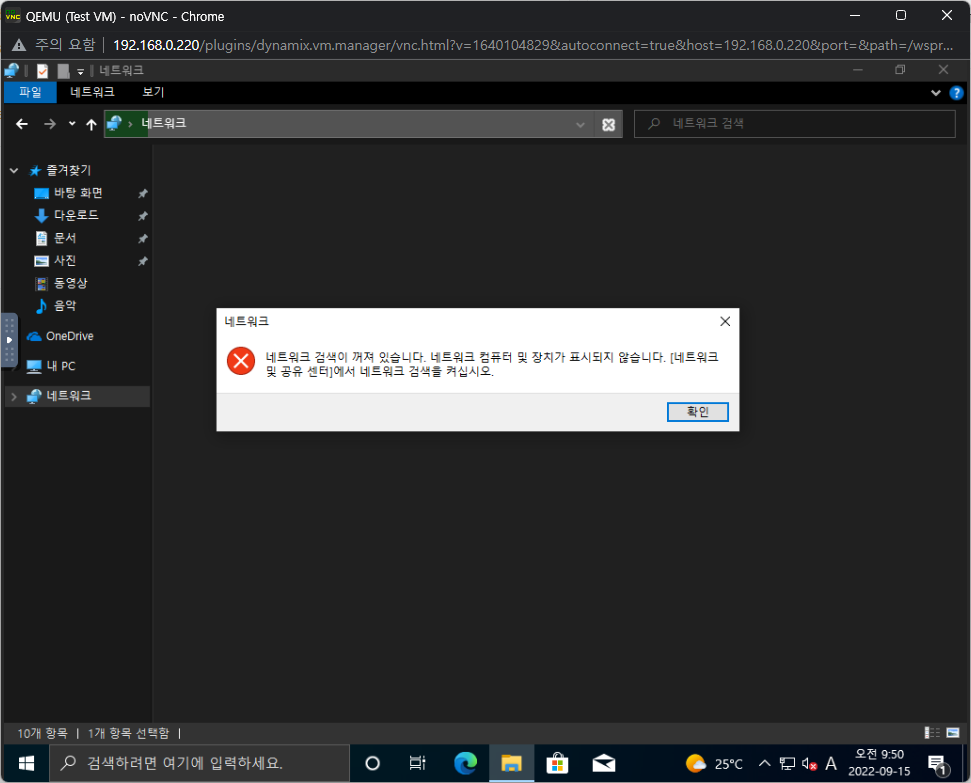Open 음악 in the sidebar
Viewport: 971px width, 783px height.
click(64, 306)
